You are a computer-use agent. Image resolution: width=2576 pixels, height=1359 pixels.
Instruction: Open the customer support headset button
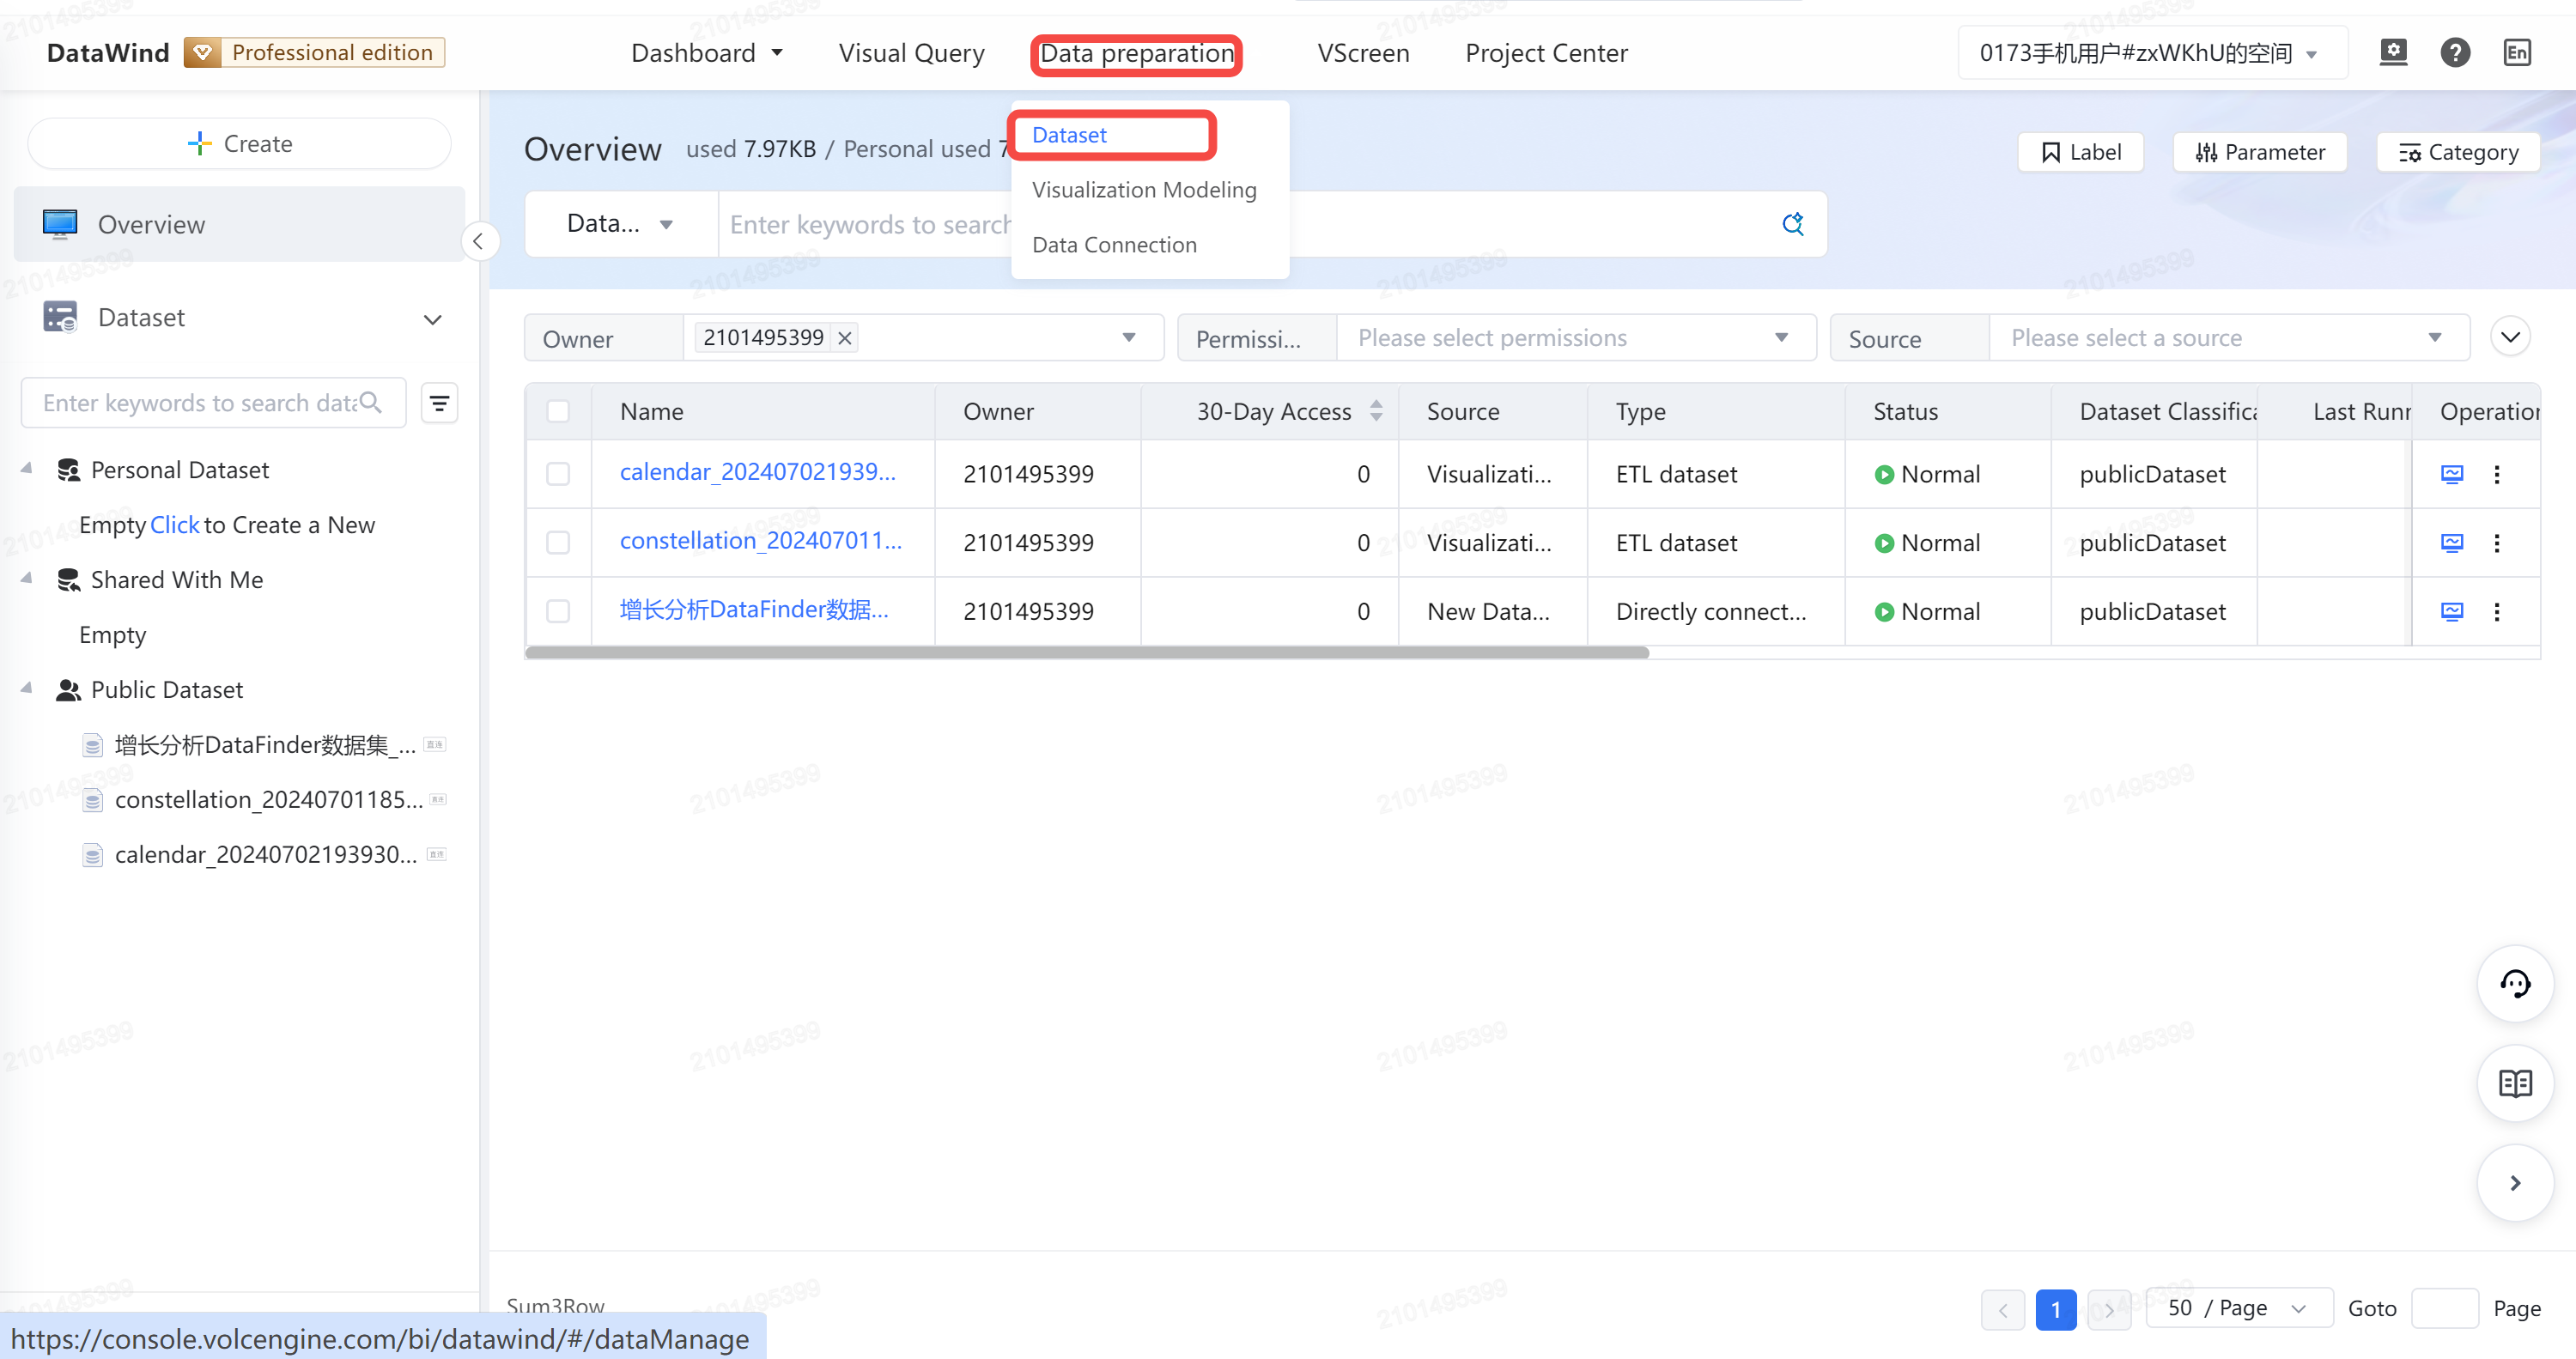click(x=2515, y=984)
